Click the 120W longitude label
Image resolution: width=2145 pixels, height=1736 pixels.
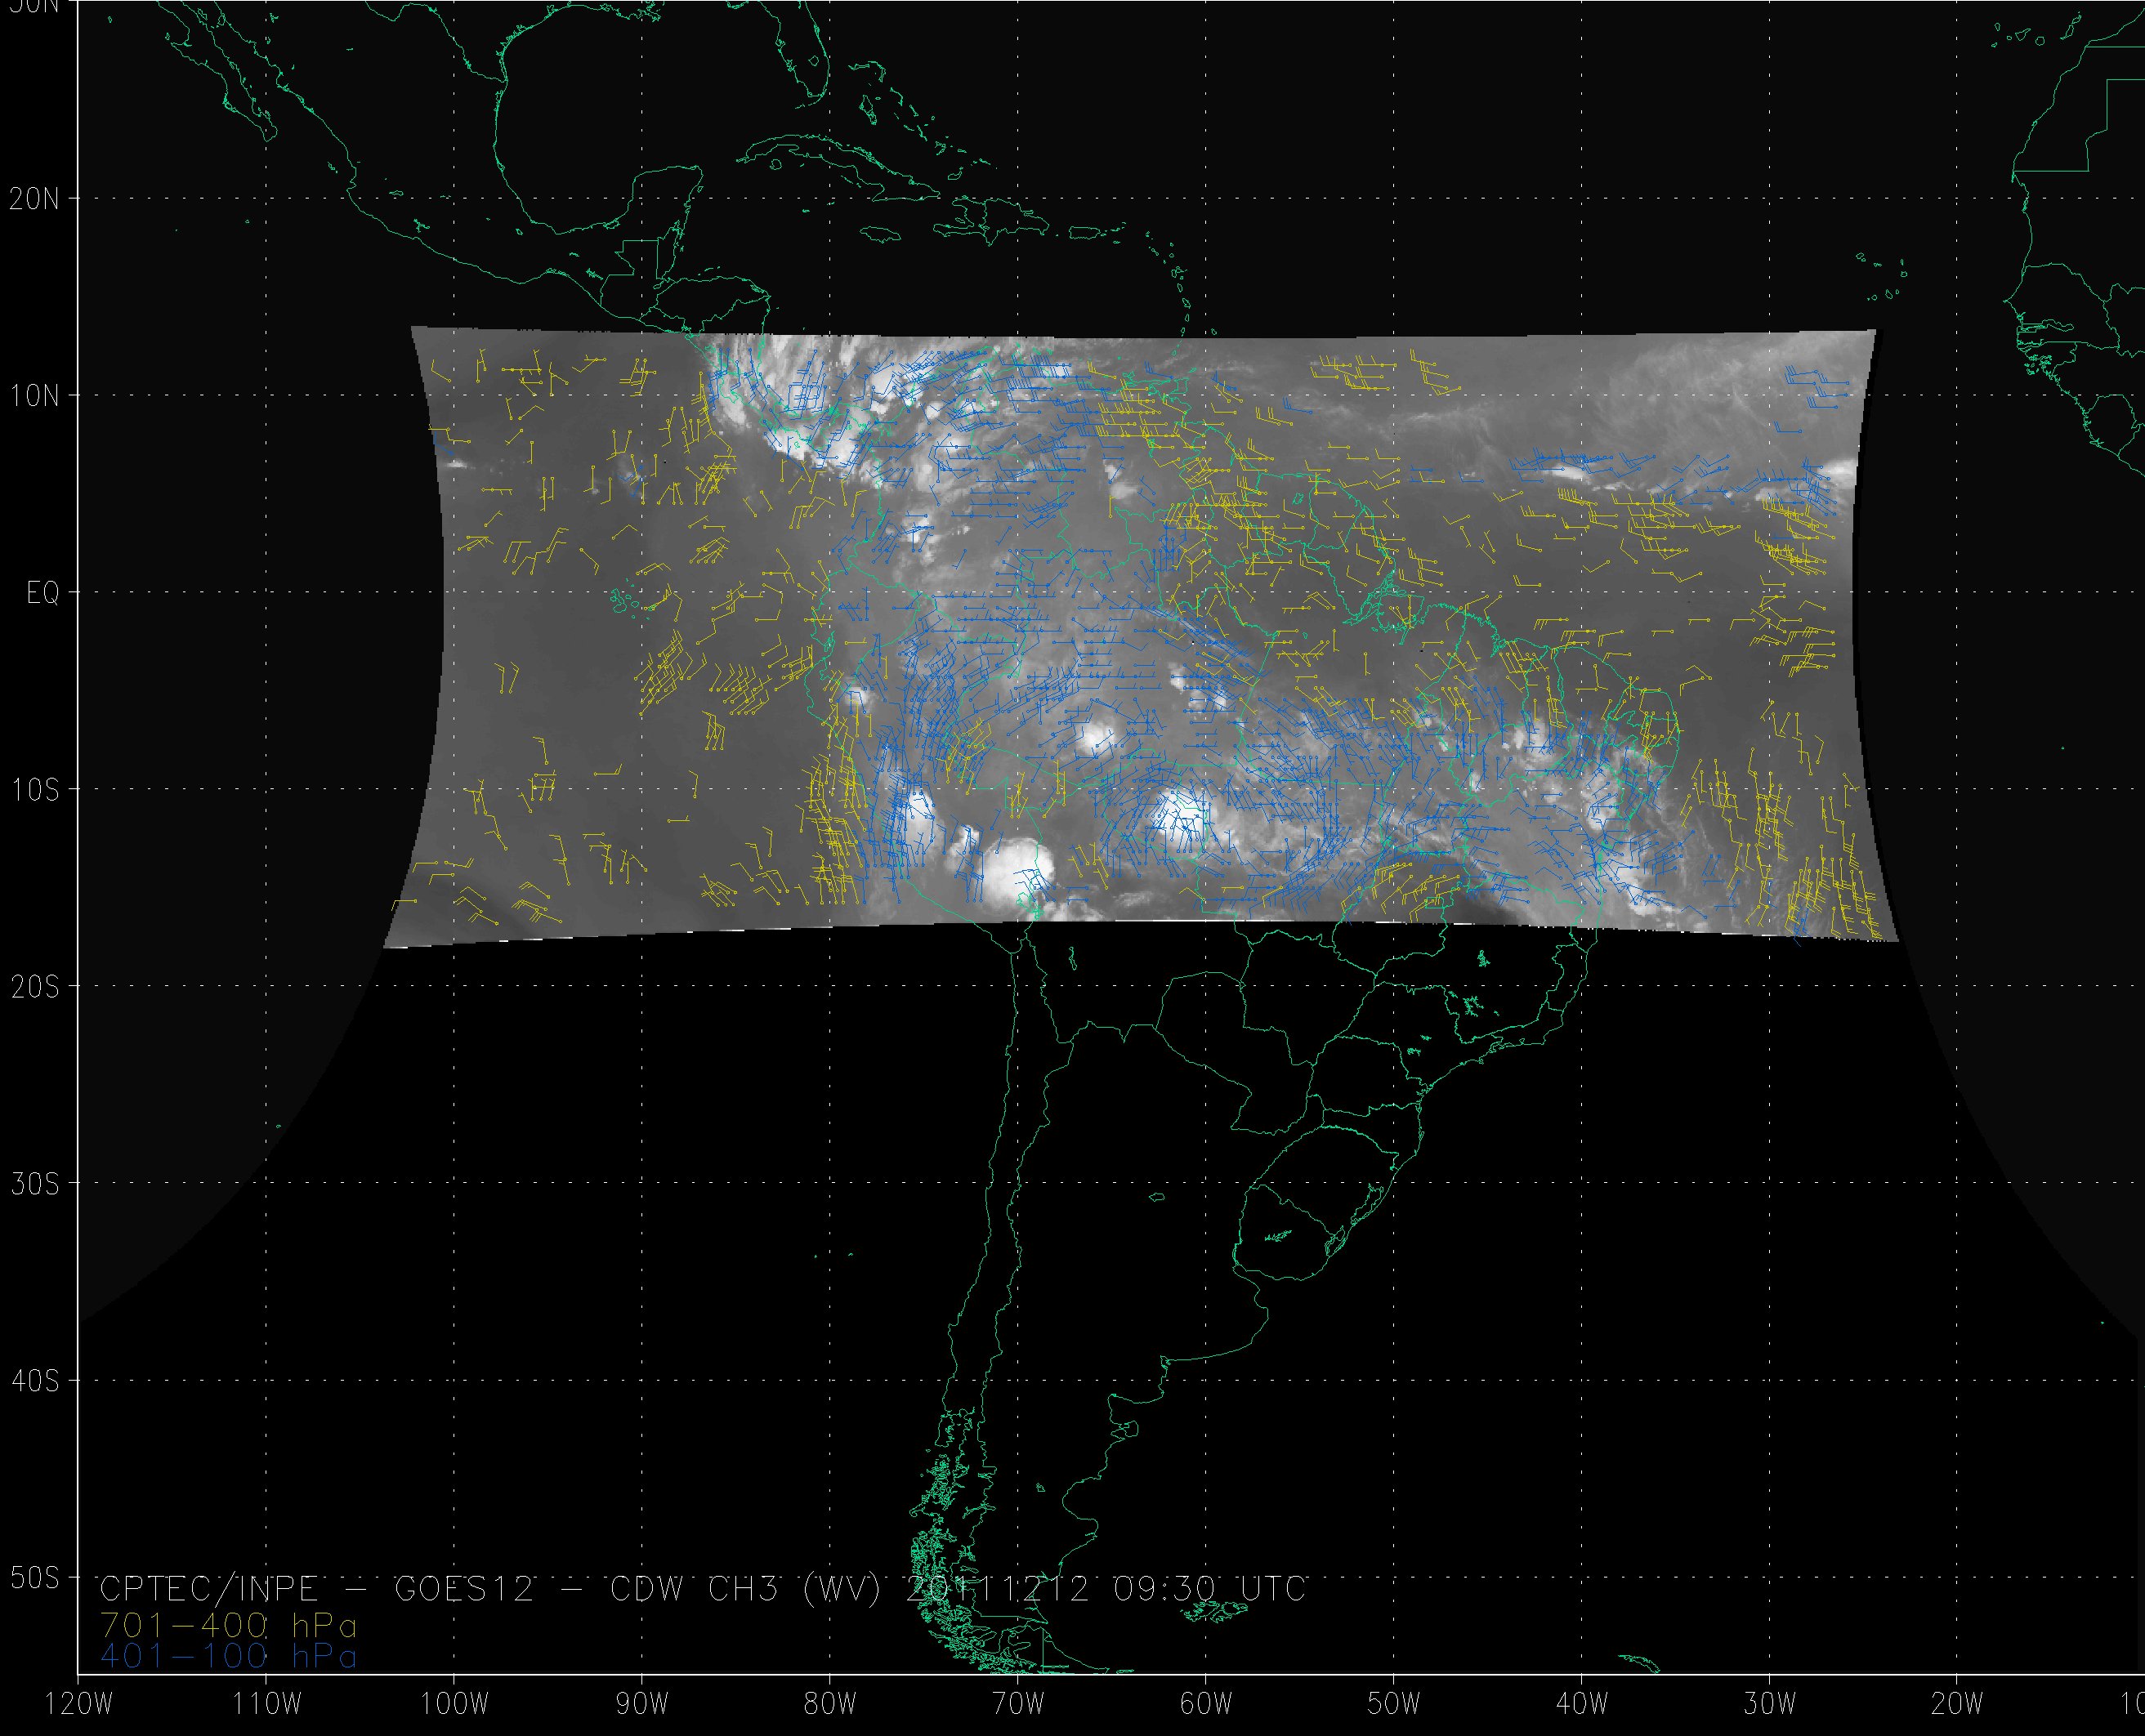pos(78,1704)
